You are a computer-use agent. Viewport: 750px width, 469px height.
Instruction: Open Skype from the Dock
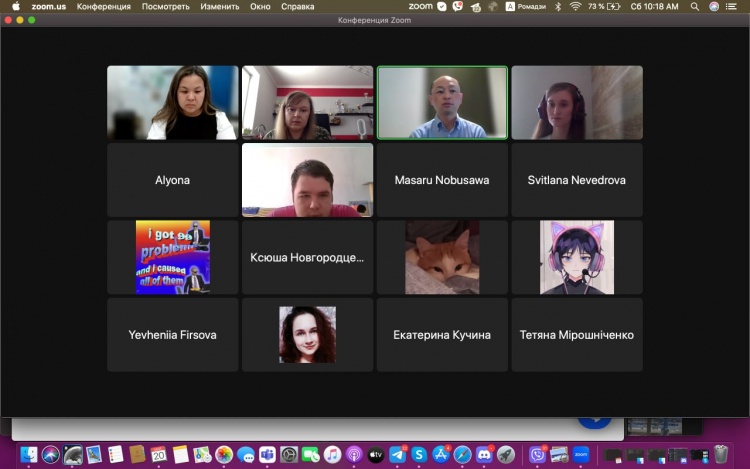coord(419,455)
